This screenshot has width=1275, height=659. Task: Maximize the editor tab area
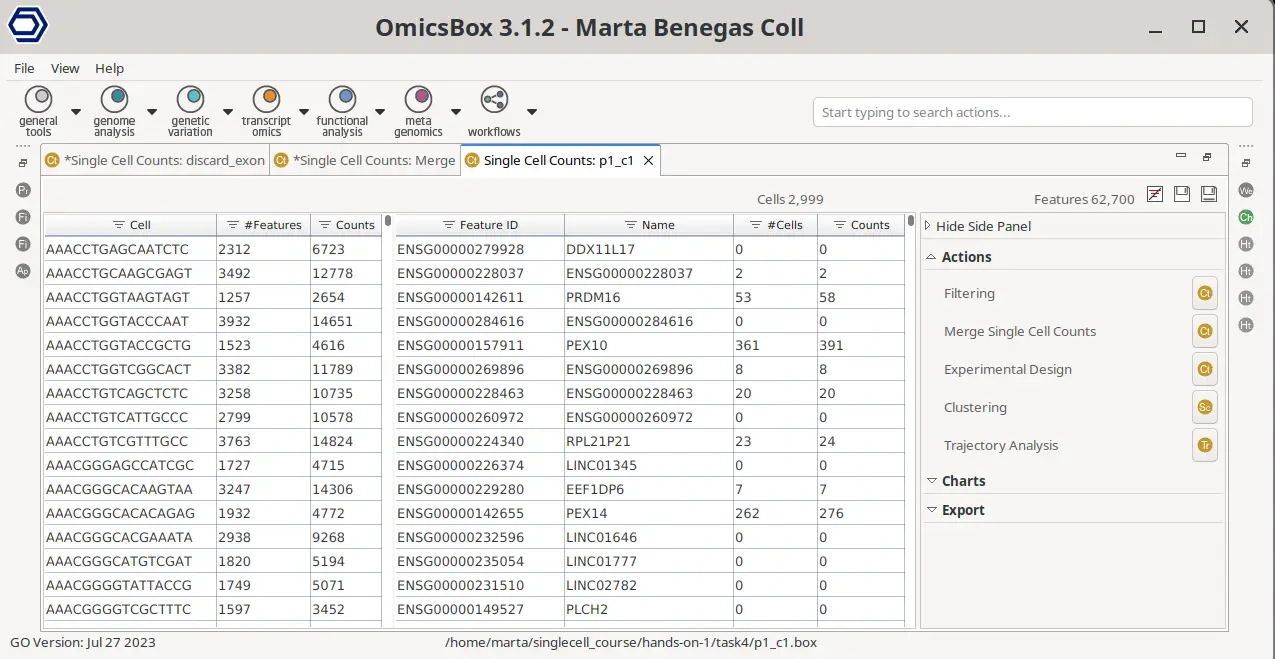coord(1207,157)
